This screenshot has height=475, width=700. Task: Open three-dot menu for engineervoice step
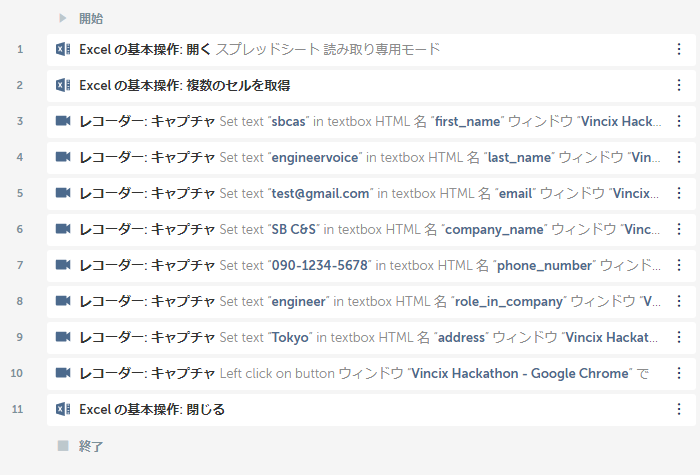click(x=679, y=157)
